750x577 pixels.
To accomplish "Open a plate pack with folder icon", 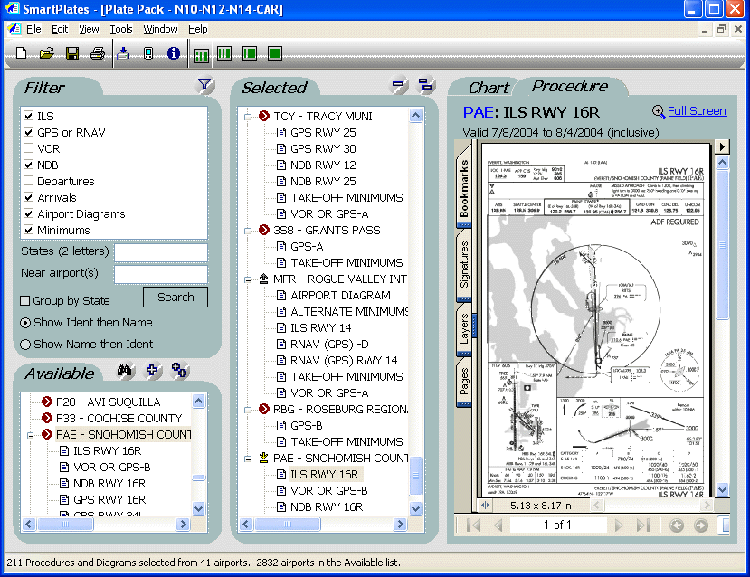I will coord(46,53).
